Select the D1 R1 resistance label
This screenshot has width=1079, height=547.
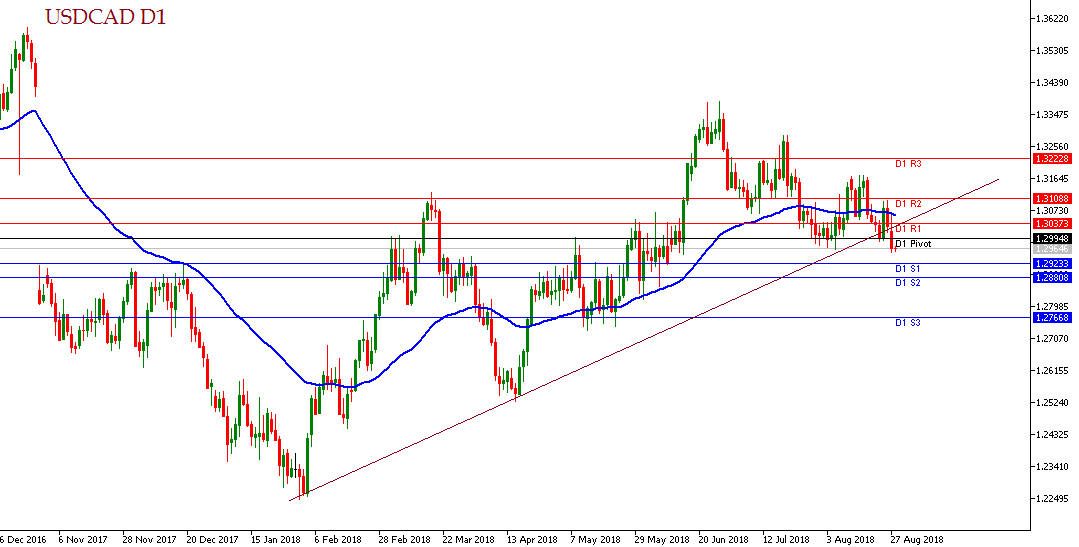point(908,228)
